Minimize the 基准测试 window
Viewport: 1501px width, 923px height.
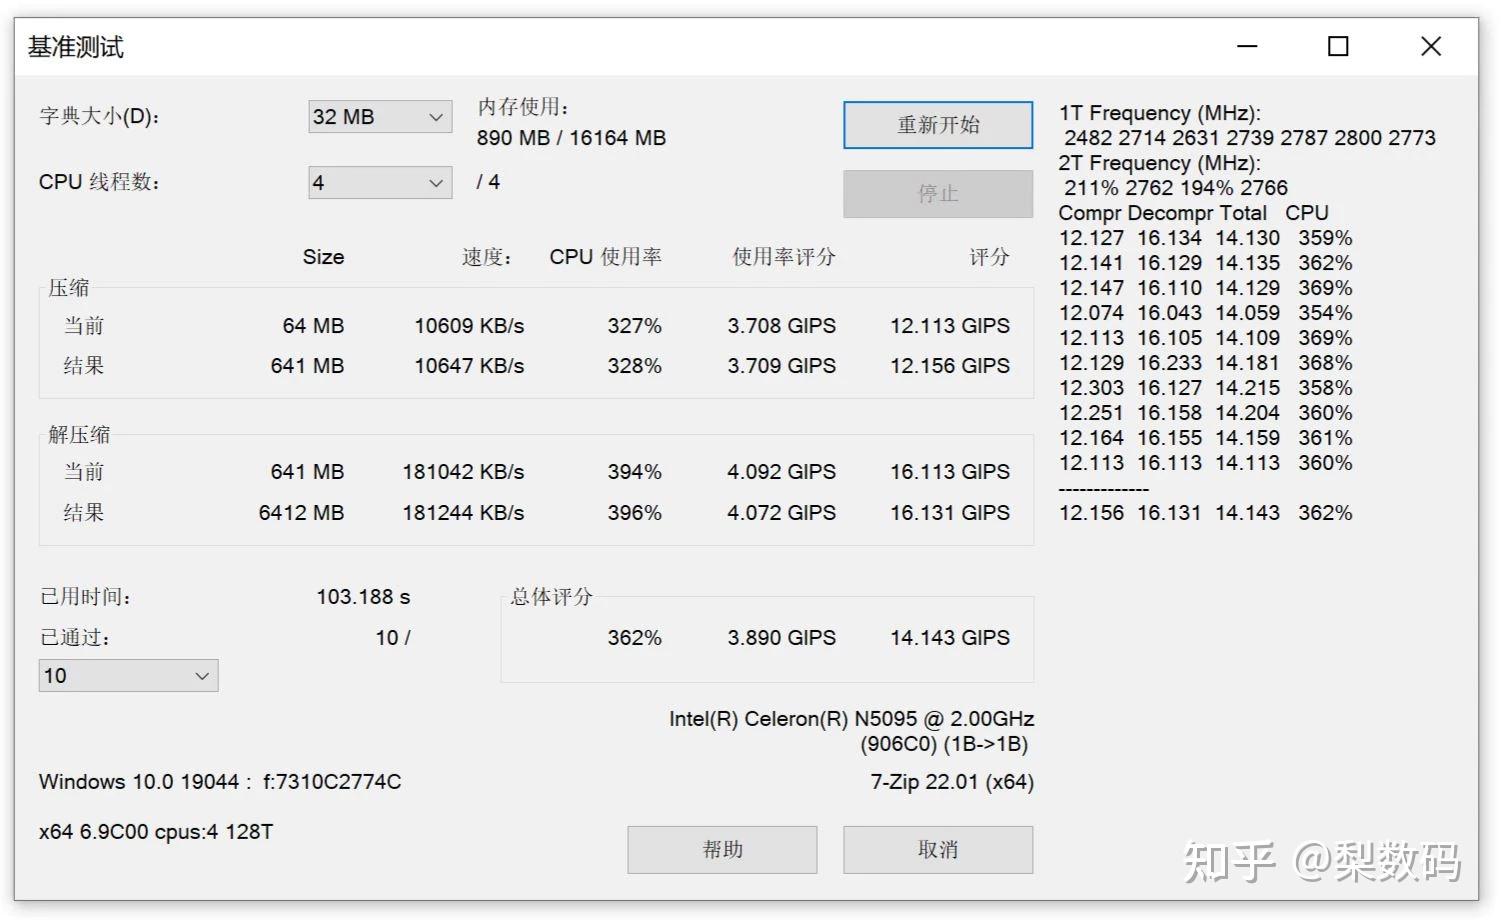[1246, 46]
